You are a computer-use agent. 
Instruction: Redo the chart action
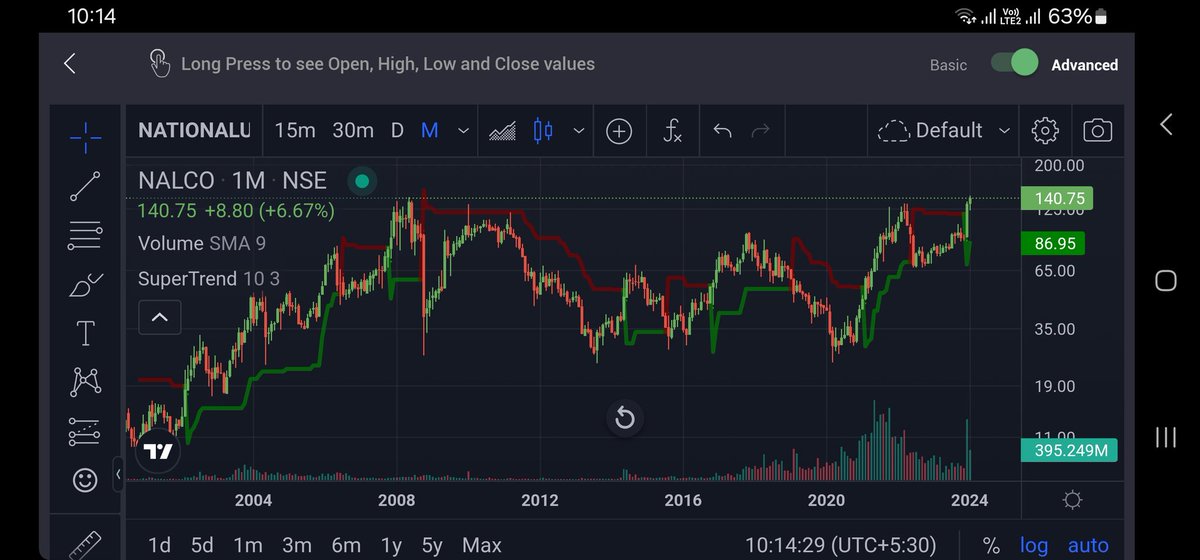(760, 131)
